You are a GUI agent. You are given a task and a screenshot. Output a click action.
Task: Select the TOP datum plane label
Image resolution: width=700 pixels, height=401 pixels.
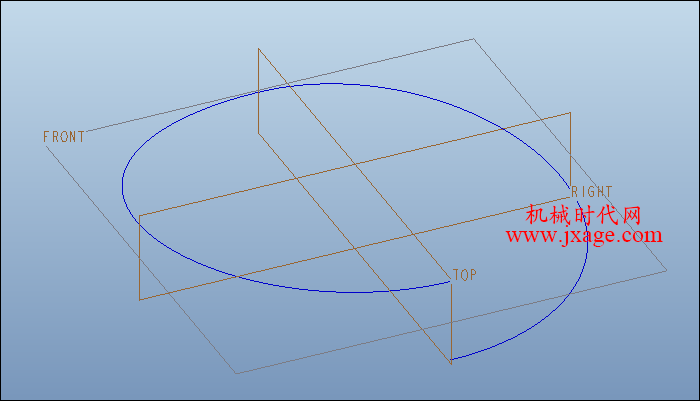click(465, 275)
